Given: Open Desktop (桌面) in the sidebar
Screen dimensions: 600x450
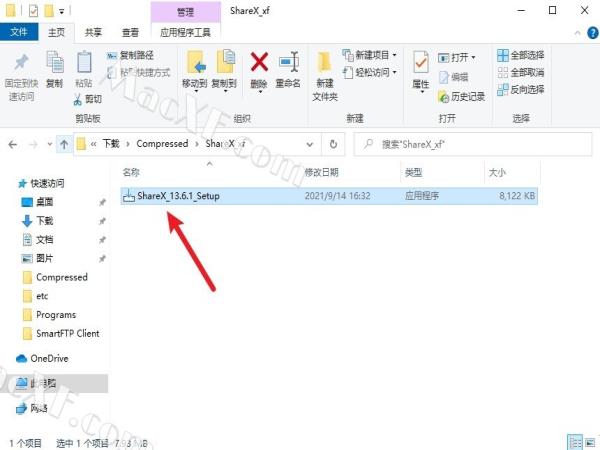Looking at the screenshot, I should pos(37,202).
